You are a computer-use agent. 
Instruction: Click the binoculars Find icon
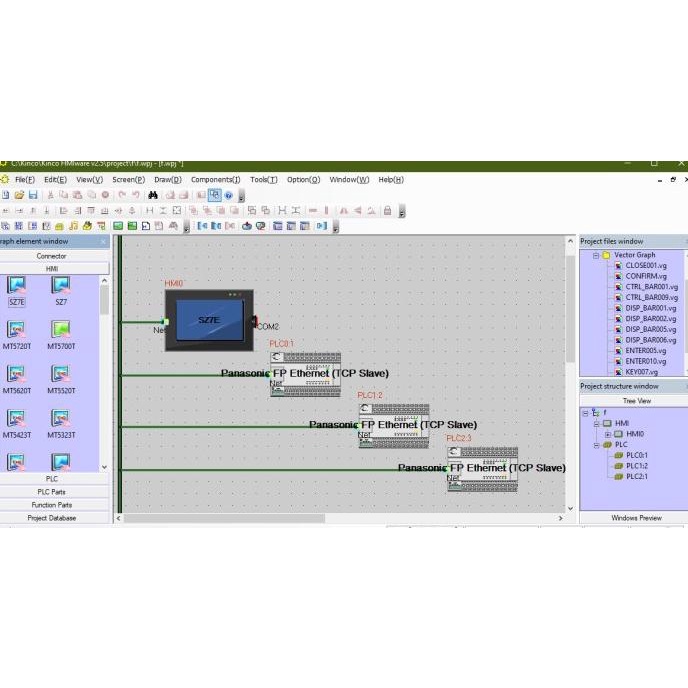pyautogui.click(x=153, y=195)
